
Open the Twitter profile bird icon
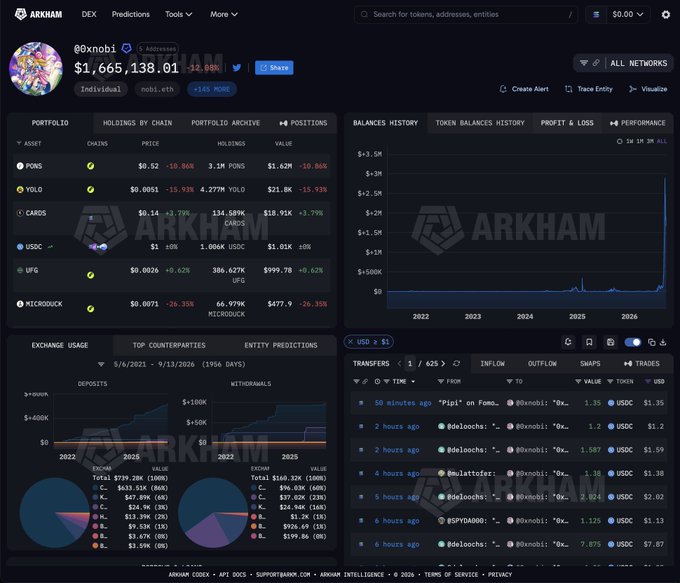coord(237,68)
